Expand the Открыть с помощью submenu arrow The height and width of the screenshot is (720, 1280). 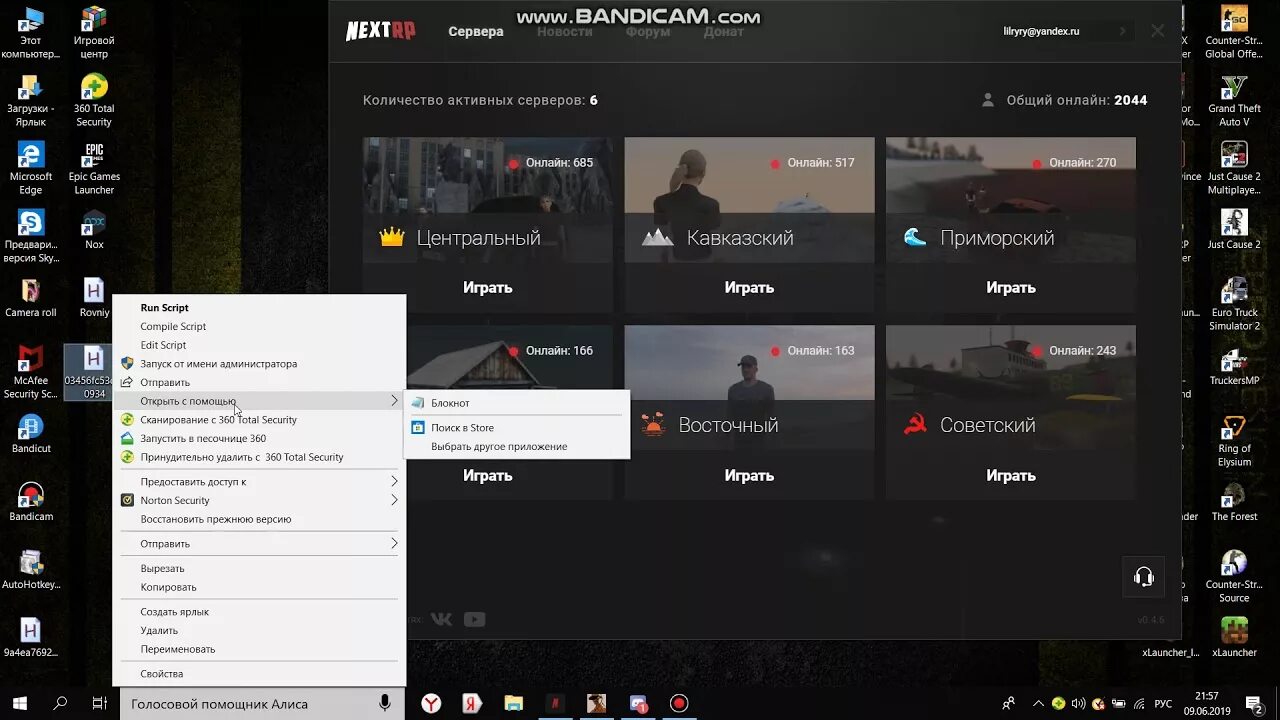394,401
